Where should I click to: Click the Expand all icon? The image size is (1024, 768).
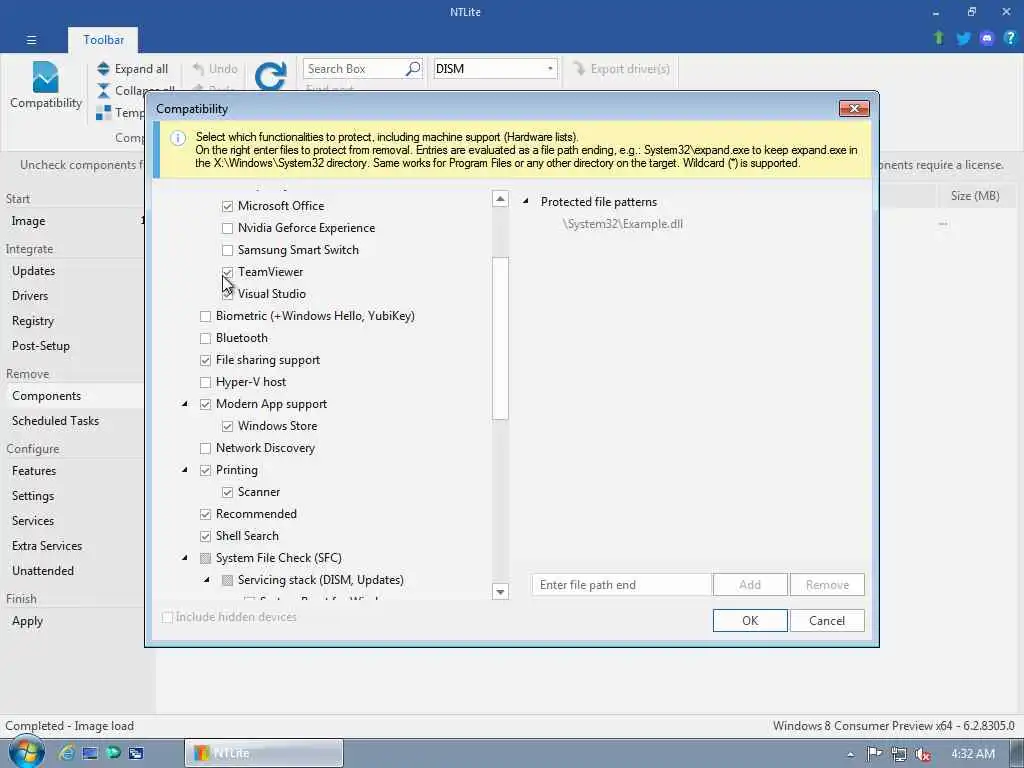point(103,69)
